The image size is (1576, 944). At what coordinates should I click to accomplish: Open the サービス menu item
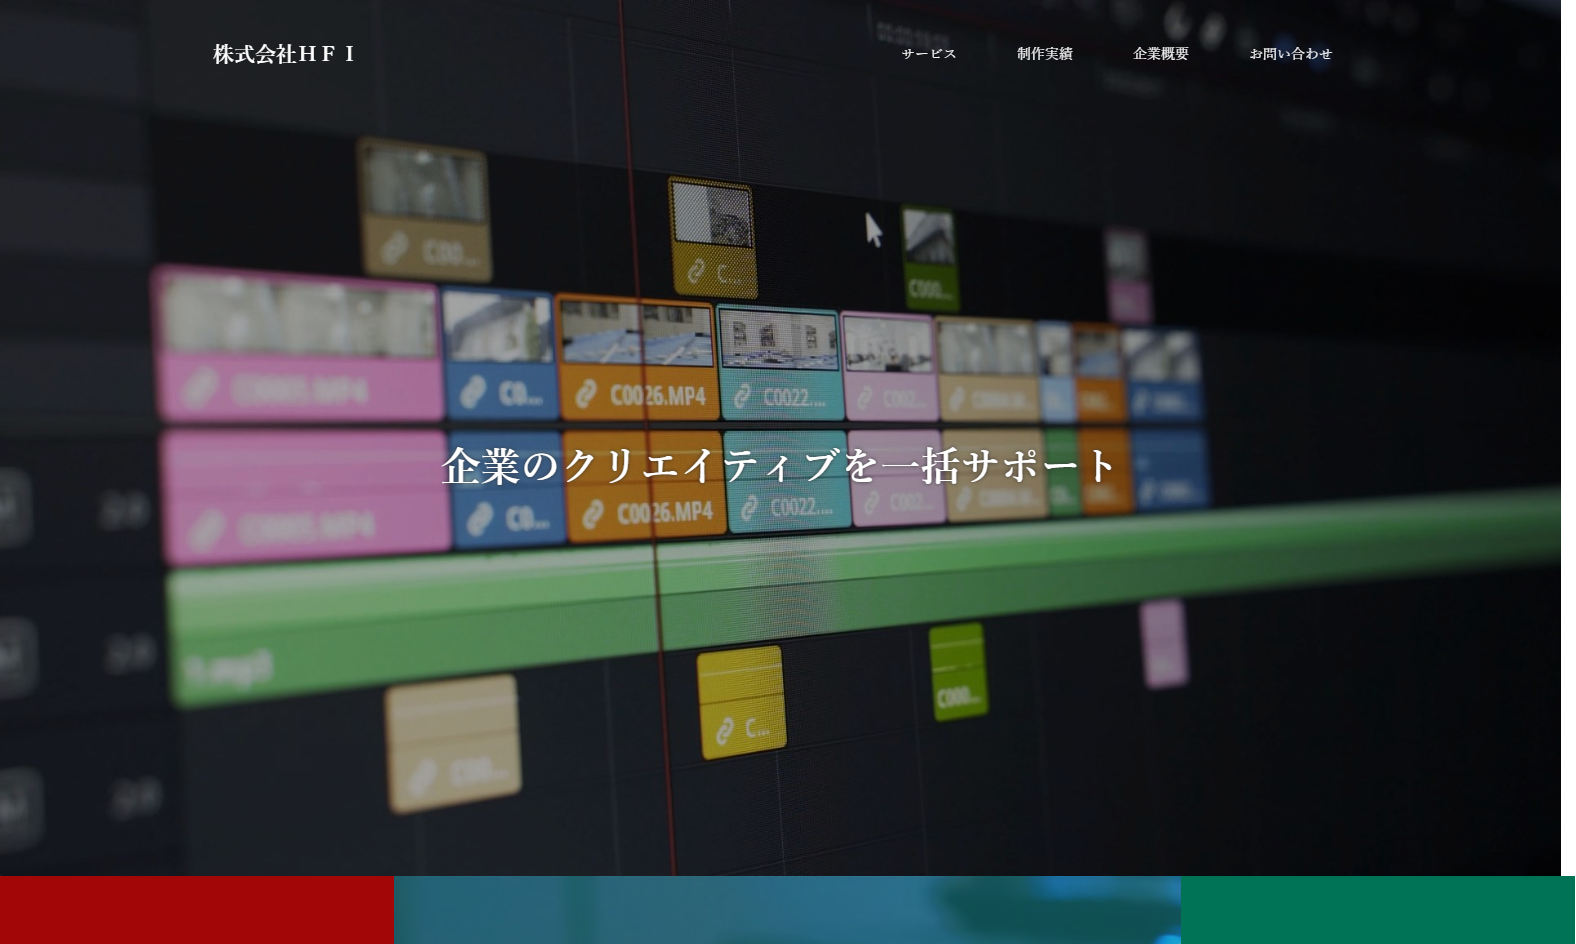(x=928, y=54)
